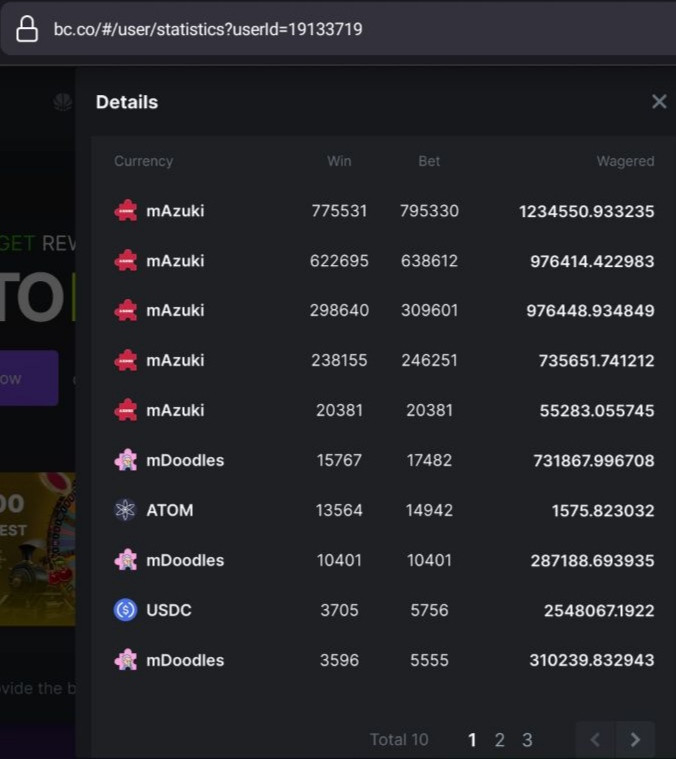Viewport: 676px width, 759px height.
Task: Select page 1 in pagination
Action: (x=472, y=740)
